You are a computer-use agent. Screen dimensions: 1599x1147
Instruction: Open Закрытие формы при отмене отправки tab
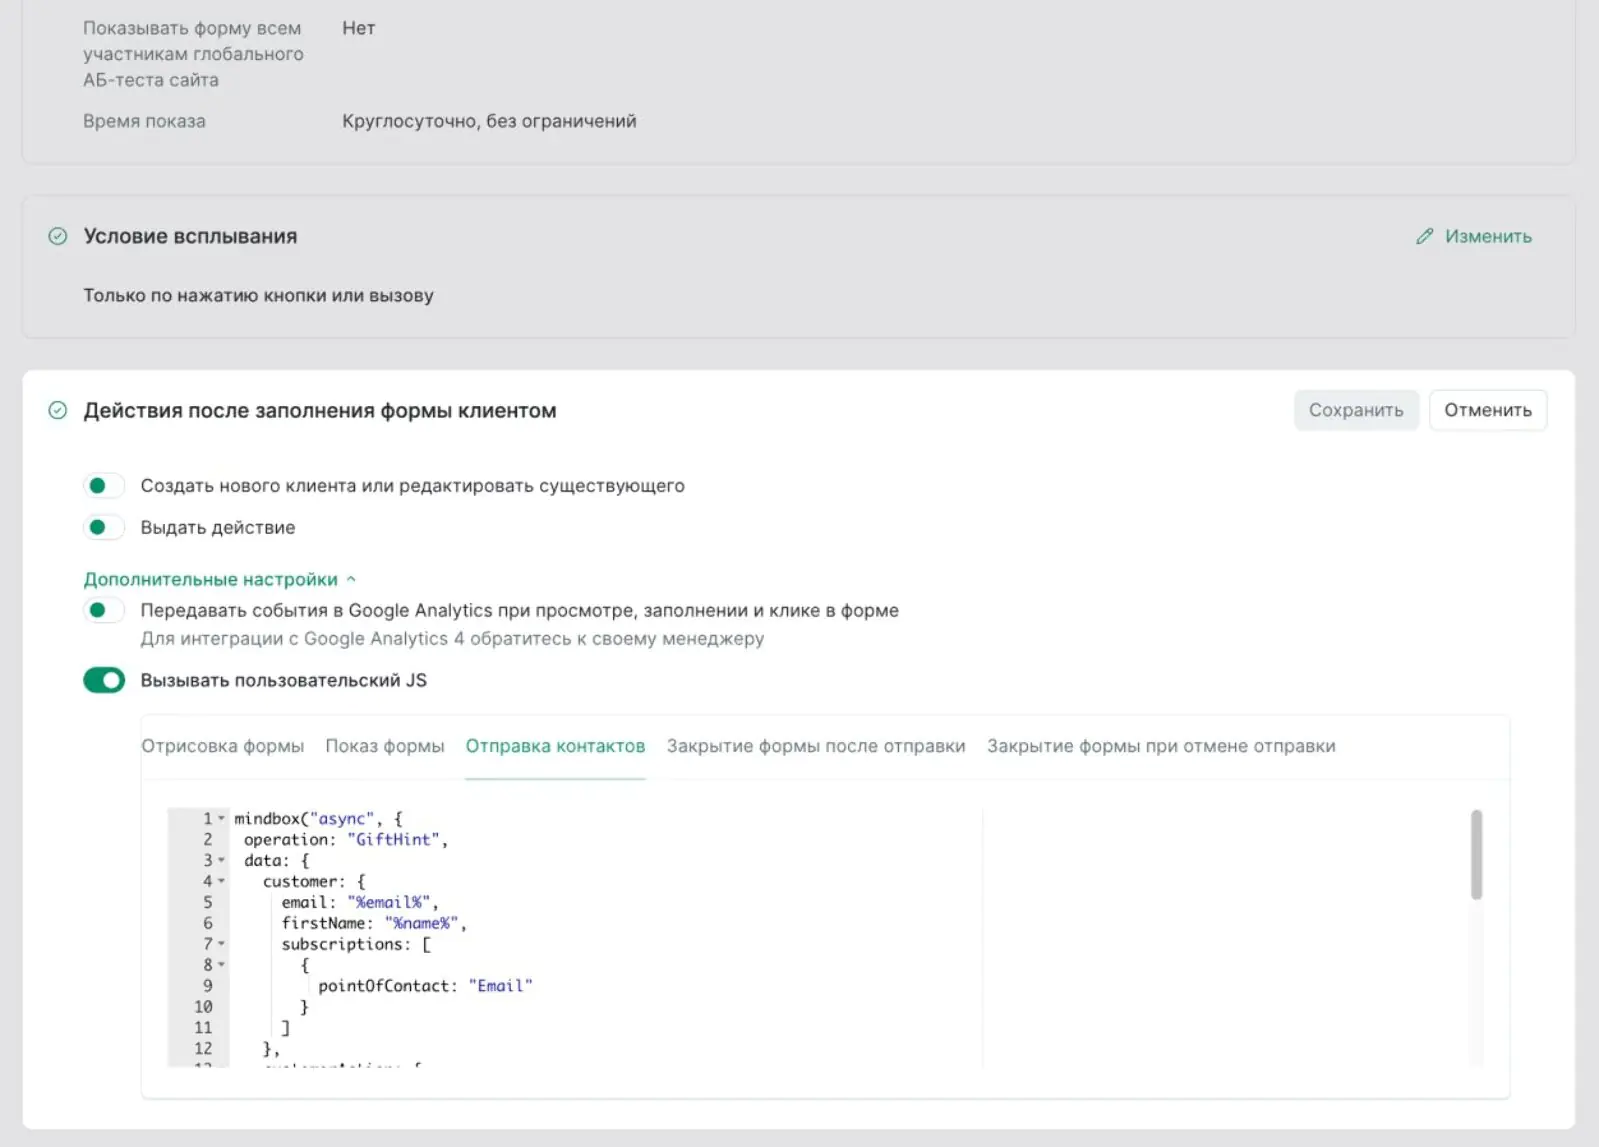click(x=1161, y=747)
